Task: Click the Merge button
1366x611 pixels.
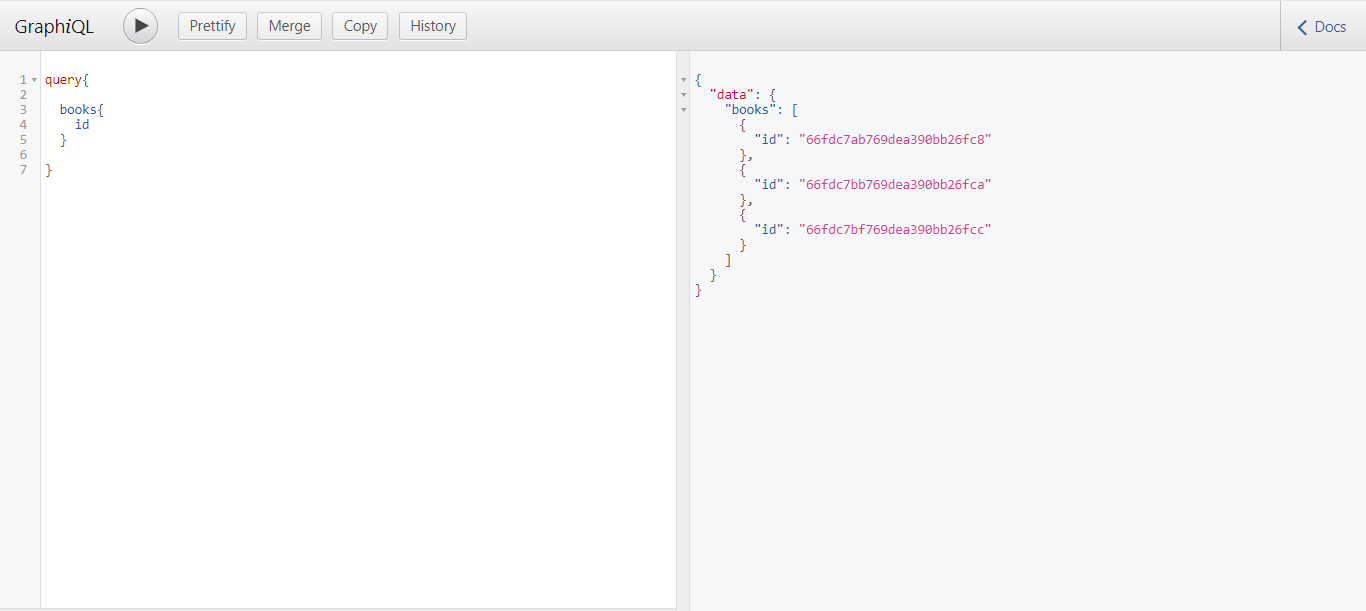Action: pos(289,25)
